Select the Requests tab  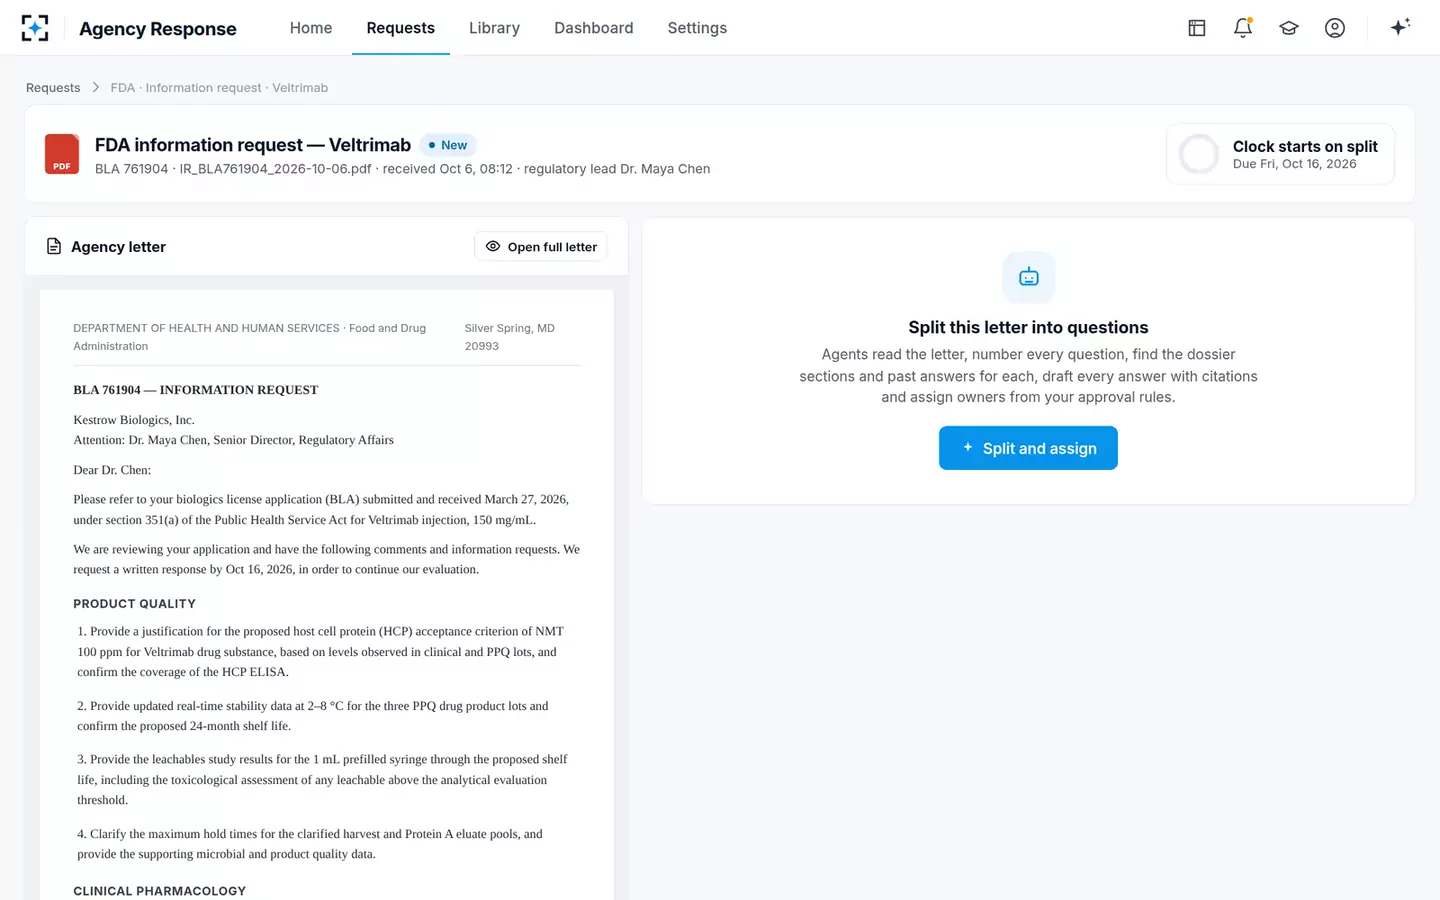coord(401,28)
